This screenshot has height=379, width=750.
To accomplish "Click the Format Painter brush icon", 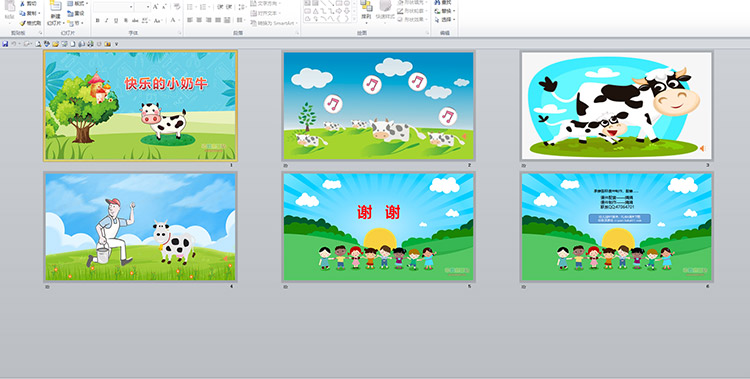I will [x=23, y=23].
